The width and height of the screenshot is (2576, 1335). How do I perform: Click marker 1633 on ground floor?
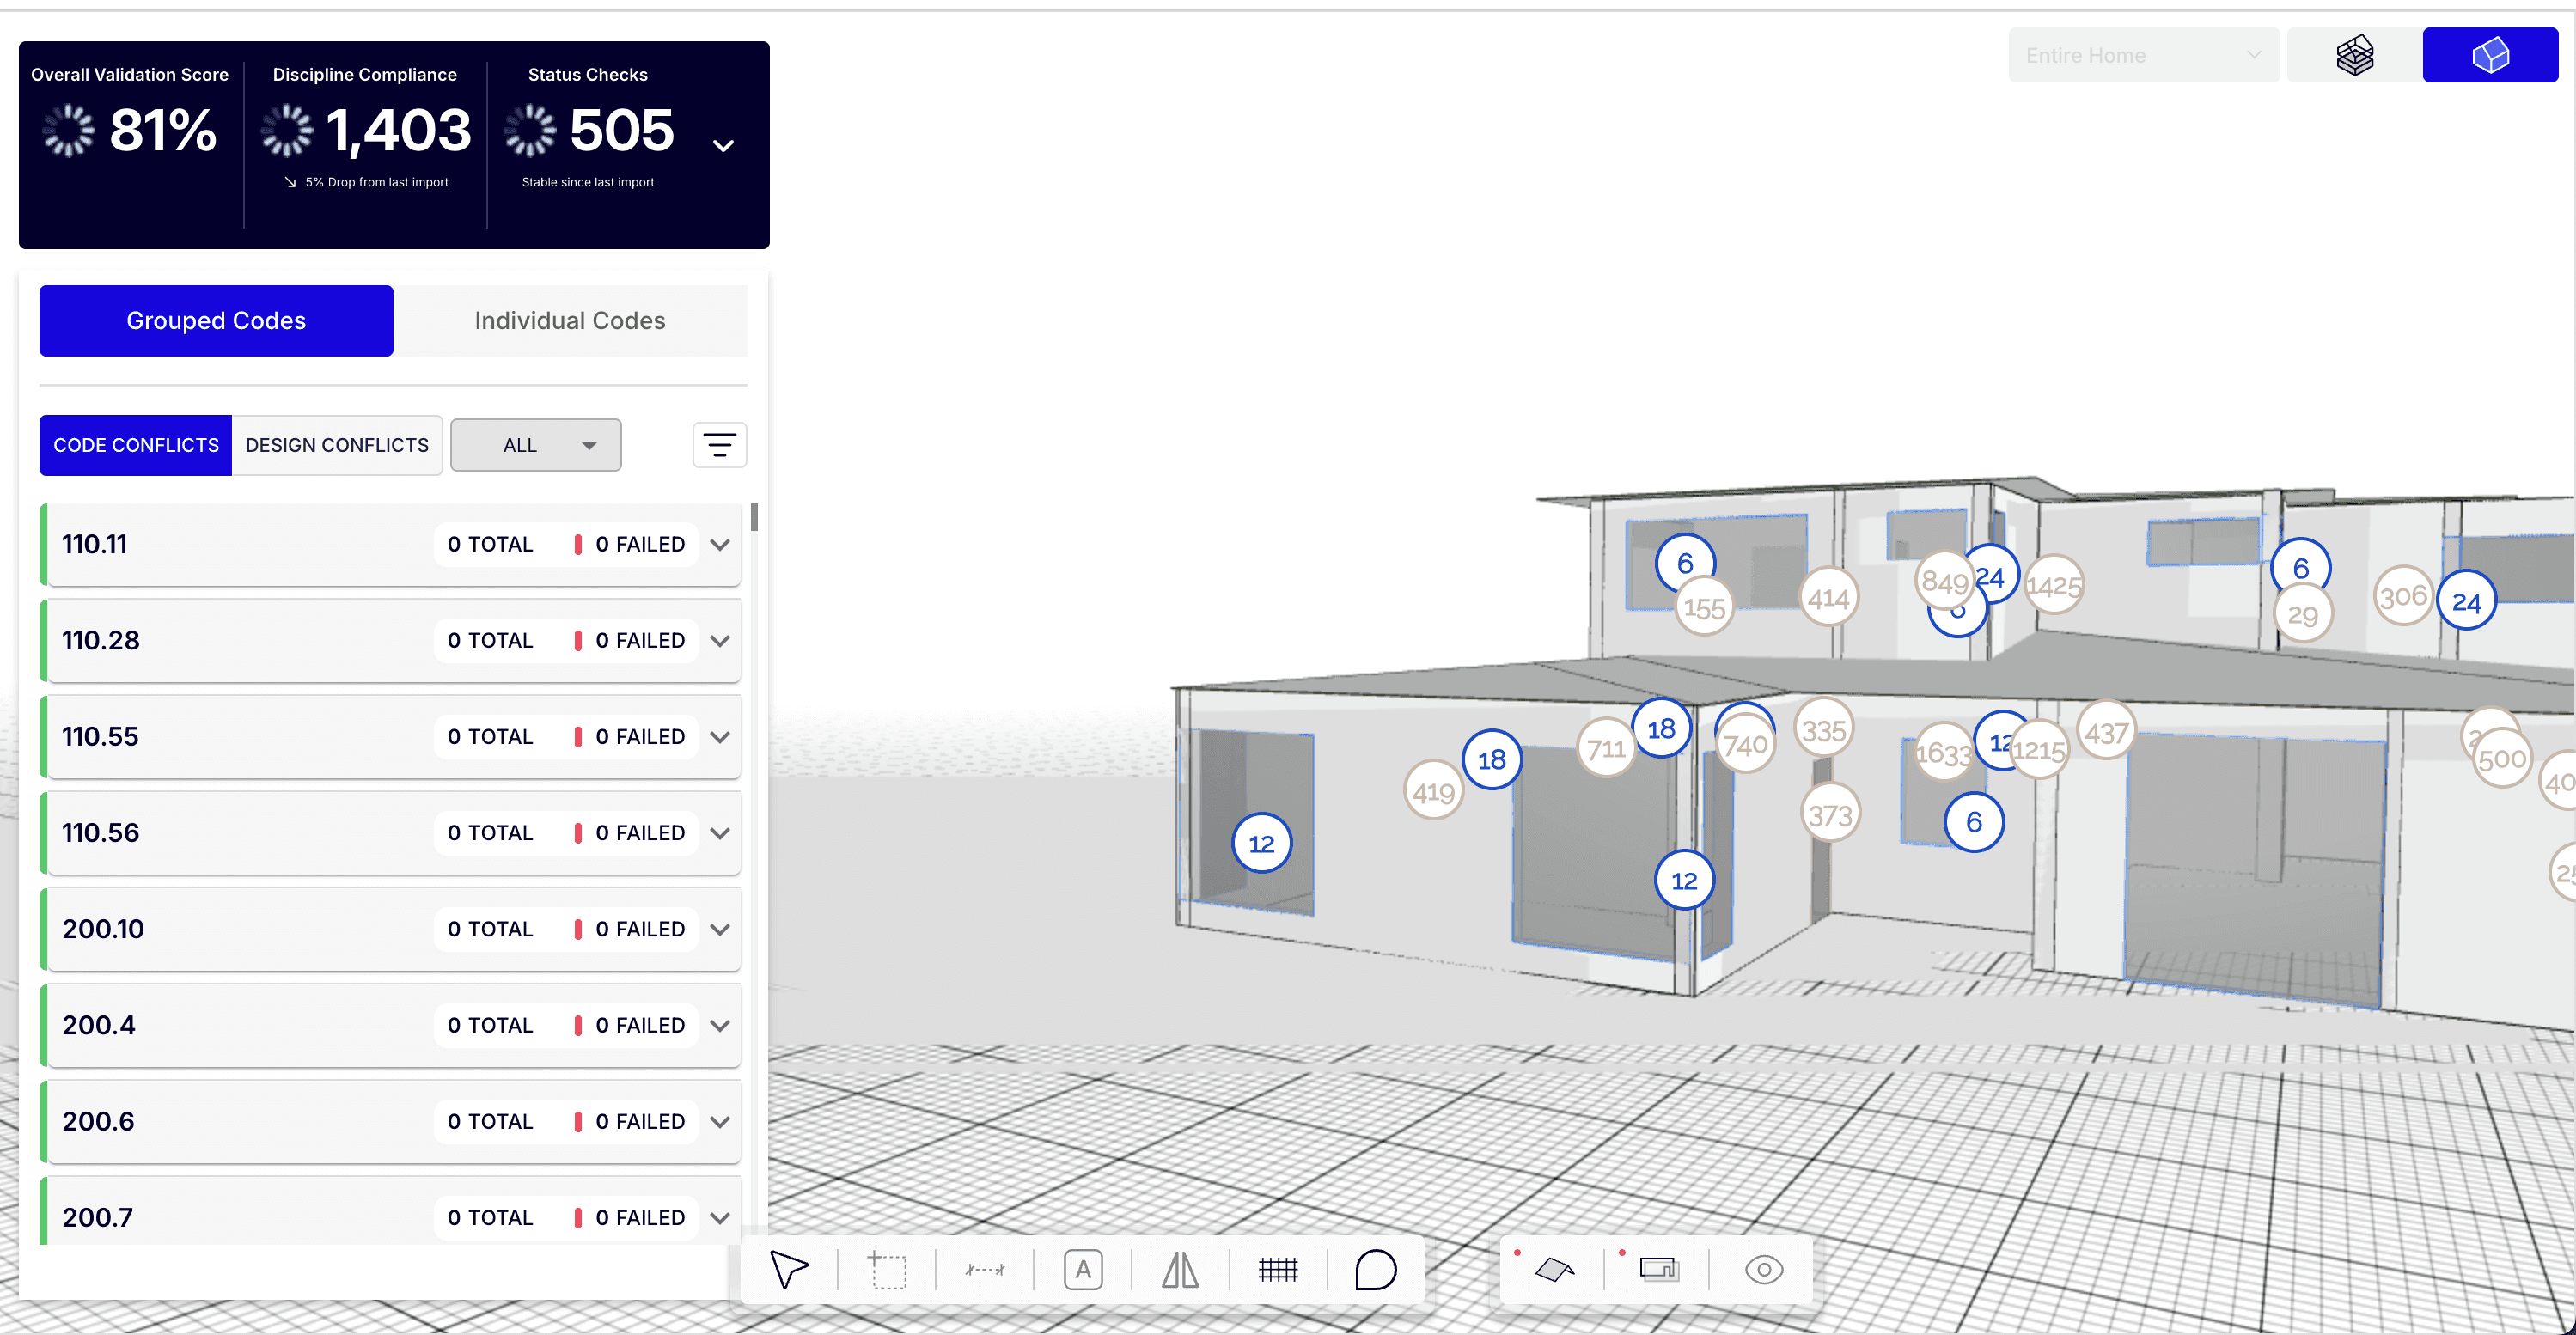(x=1944, y=752)
